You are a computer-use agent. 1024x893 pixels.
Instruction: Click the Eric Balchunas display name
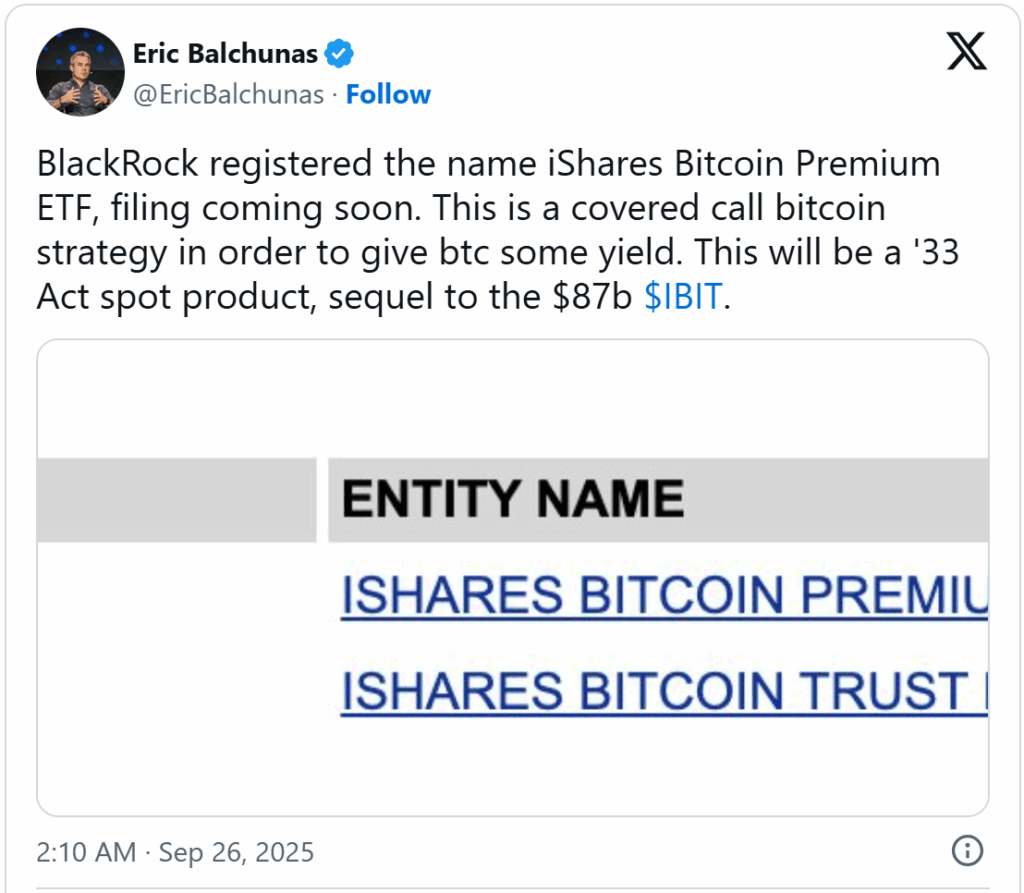228,52
